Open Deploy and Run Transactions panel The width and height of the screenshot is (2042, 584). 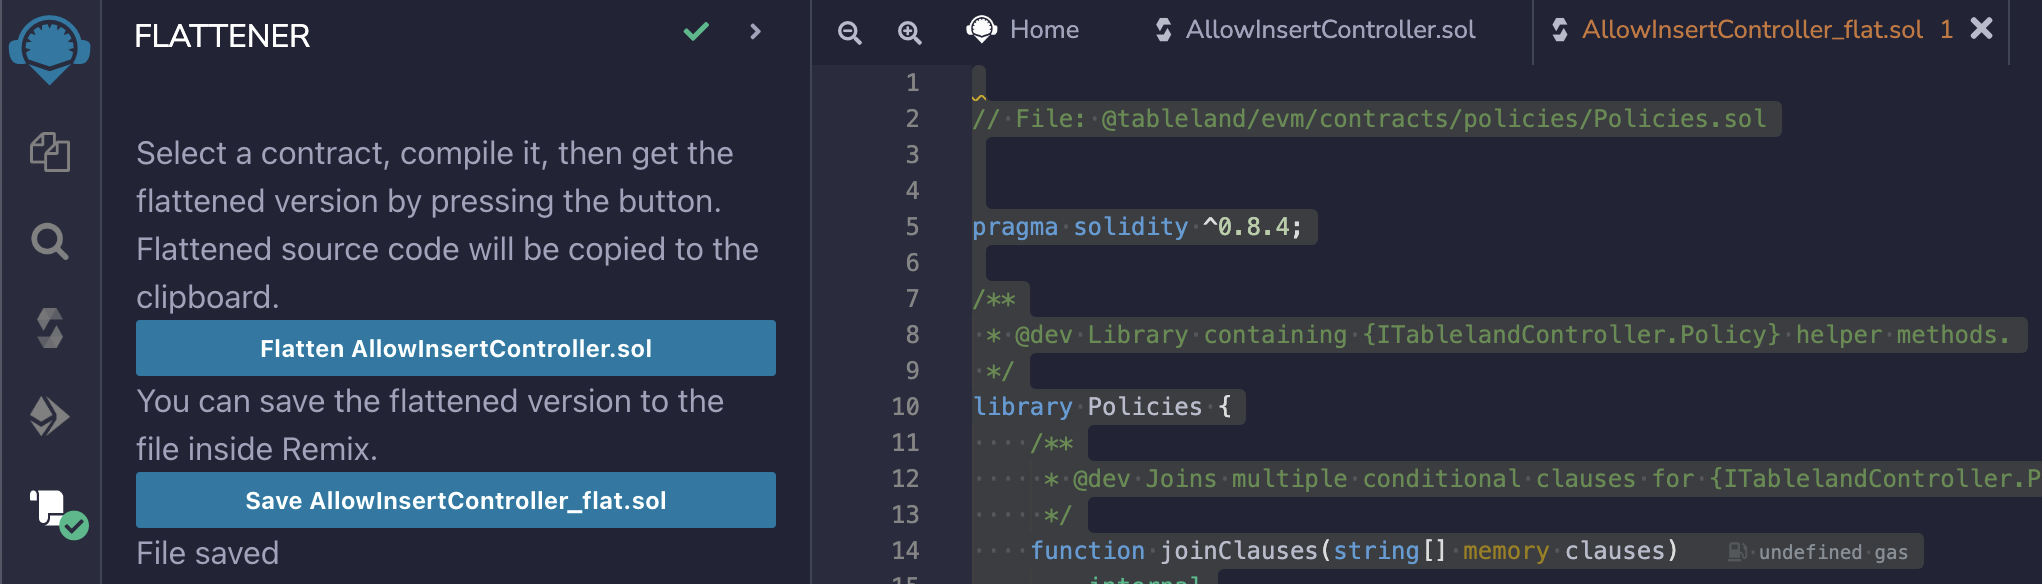pyautogui.click(x=49, y=416)
